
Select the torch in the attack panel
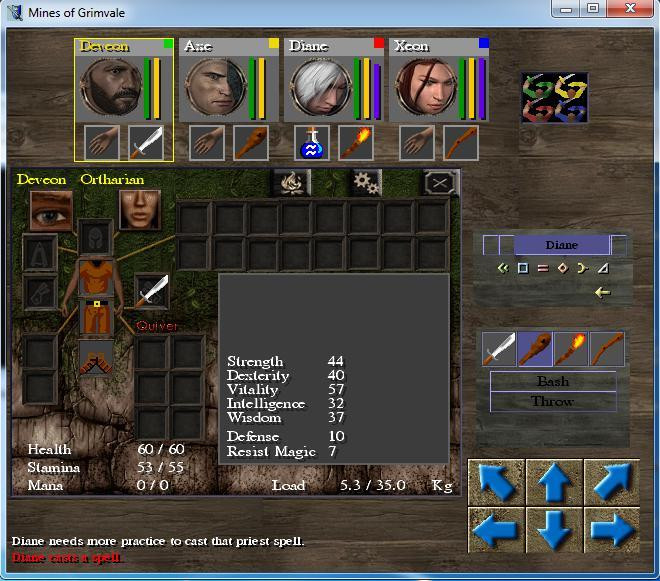pos(571,349)
